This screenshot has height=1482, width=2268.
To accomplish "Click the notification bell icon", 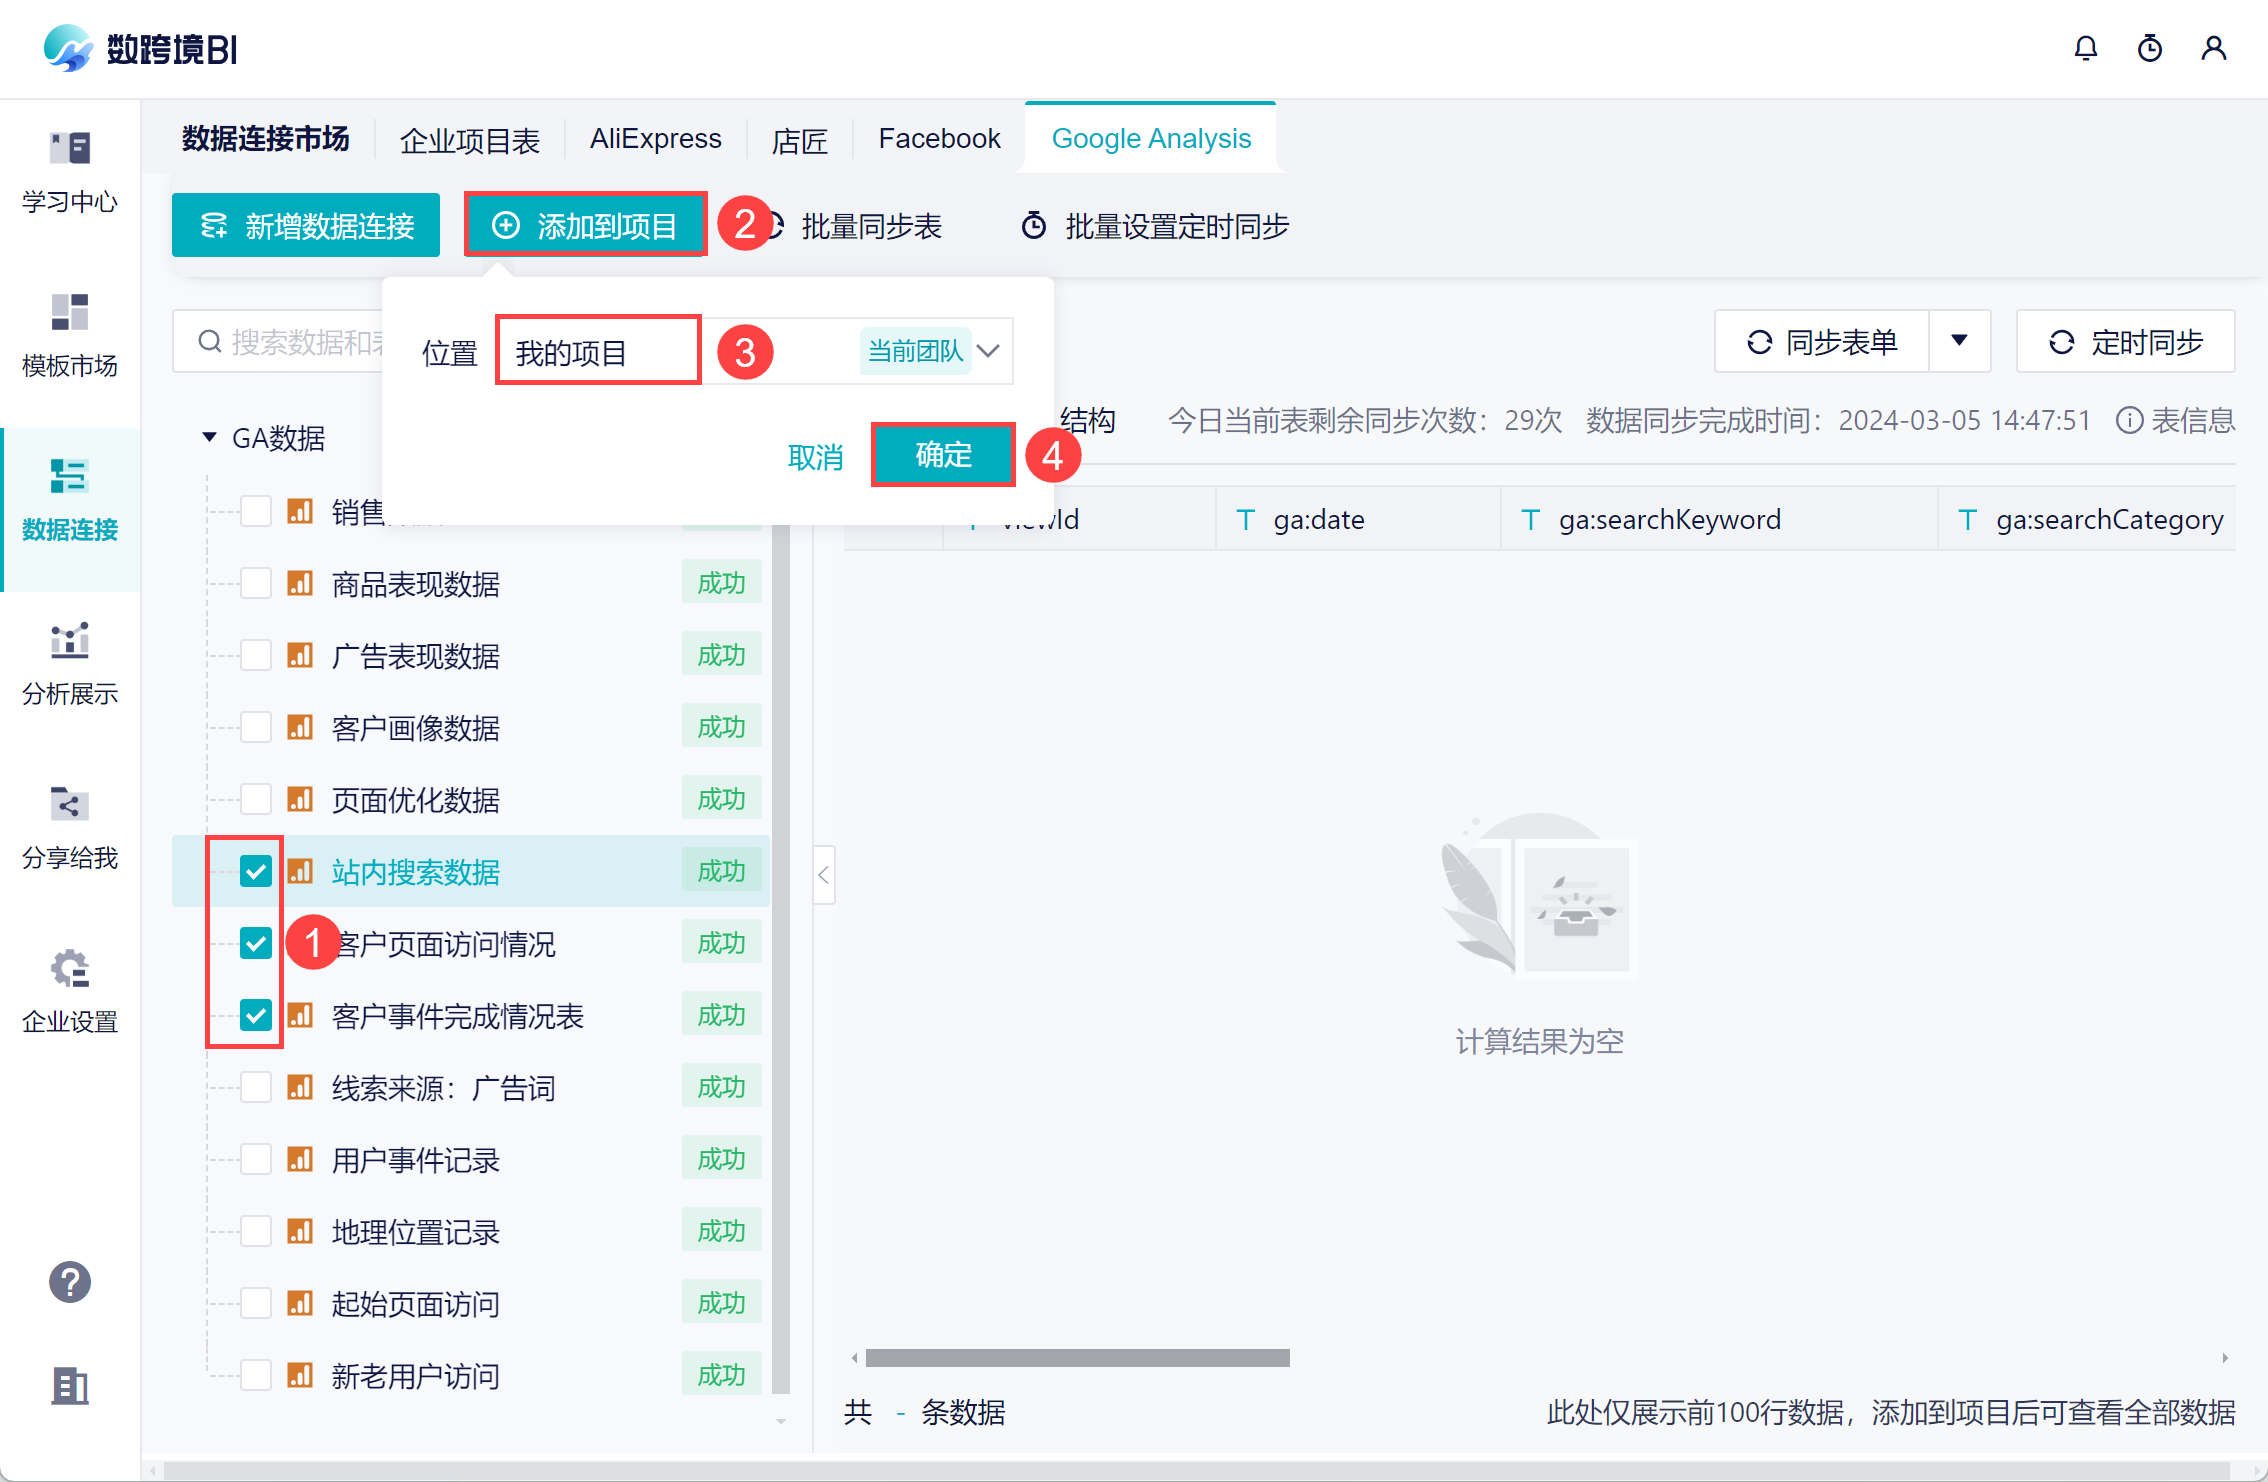I will coord(2085,49).
